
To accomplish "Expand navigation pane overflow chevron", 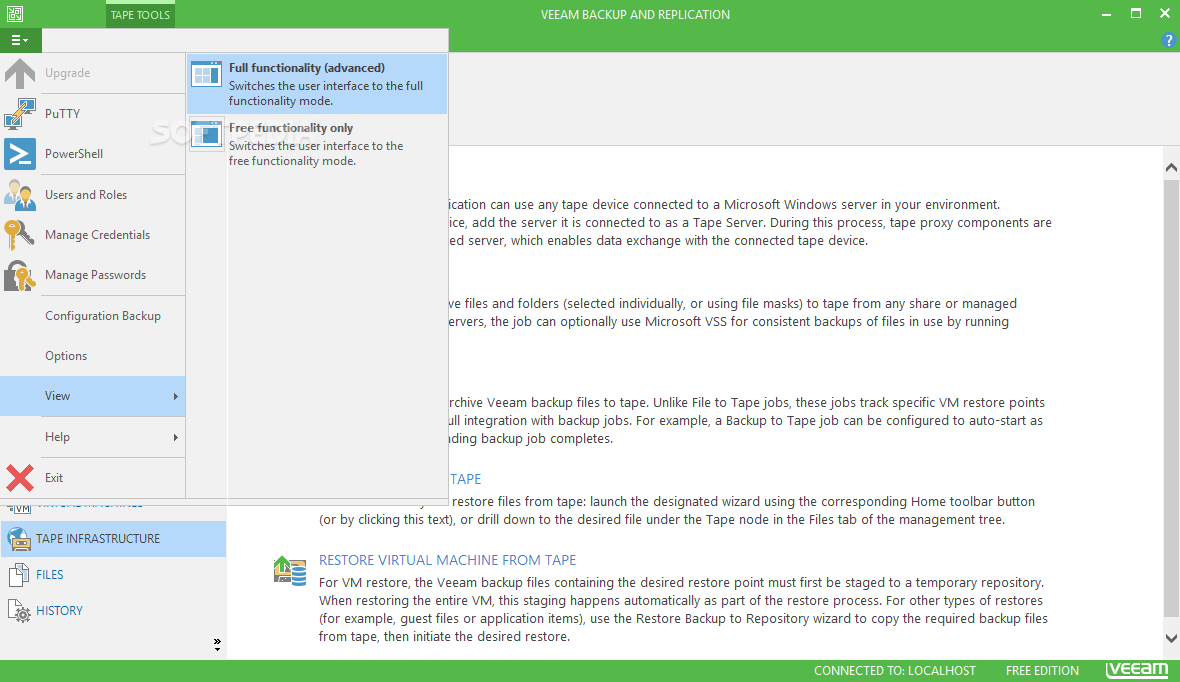I will point(217,644).
